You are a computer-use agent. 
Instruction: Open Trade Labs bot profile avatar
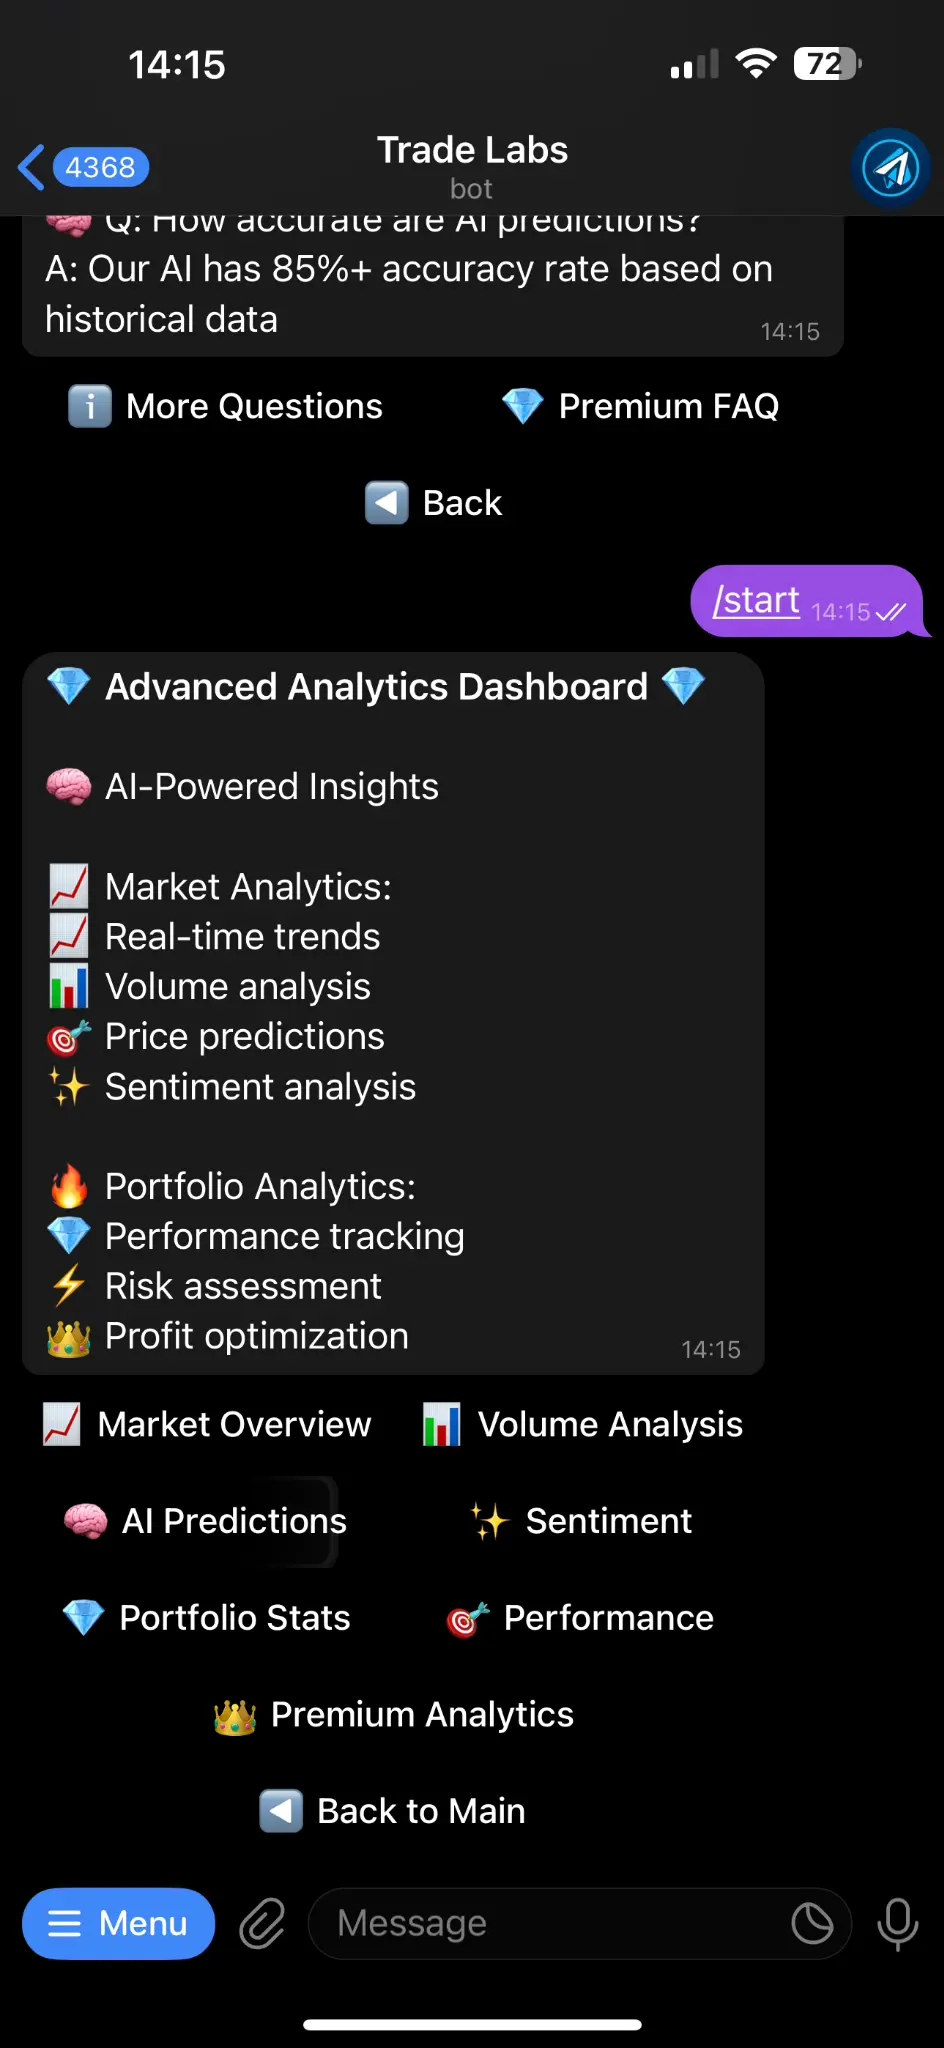890,168
